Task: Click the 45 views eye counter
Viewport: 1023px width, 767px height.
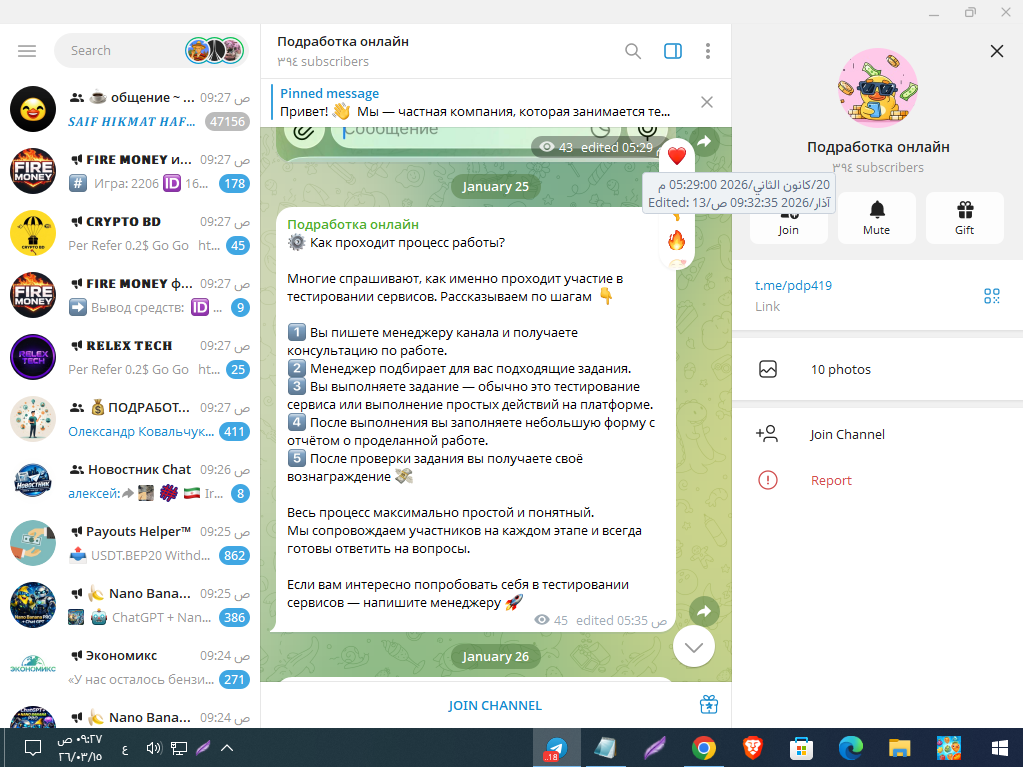Action: 551,620
